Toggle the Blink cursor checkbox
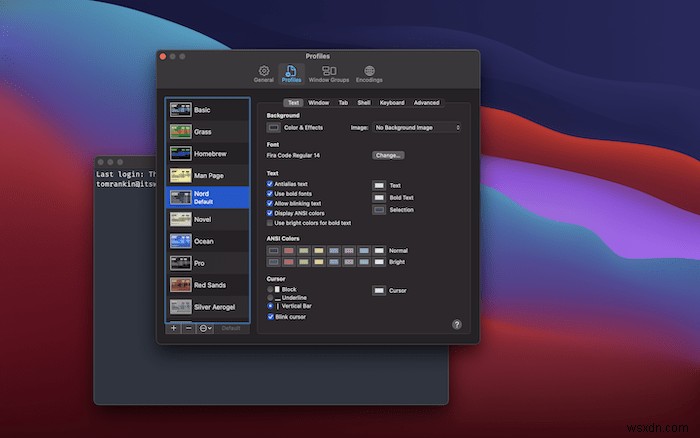The width and height of the screenshot is (700, 438). click(x=270, y=316)
